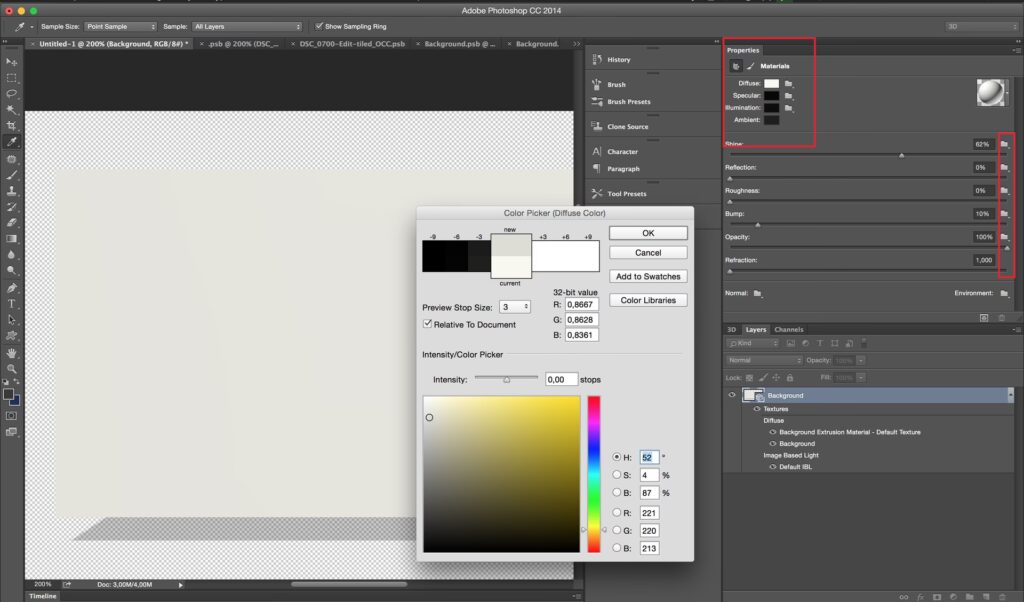This screenshot has width=1024, height=602.
Task: Pick the Hand tool
Action: [x=12, y=352]
